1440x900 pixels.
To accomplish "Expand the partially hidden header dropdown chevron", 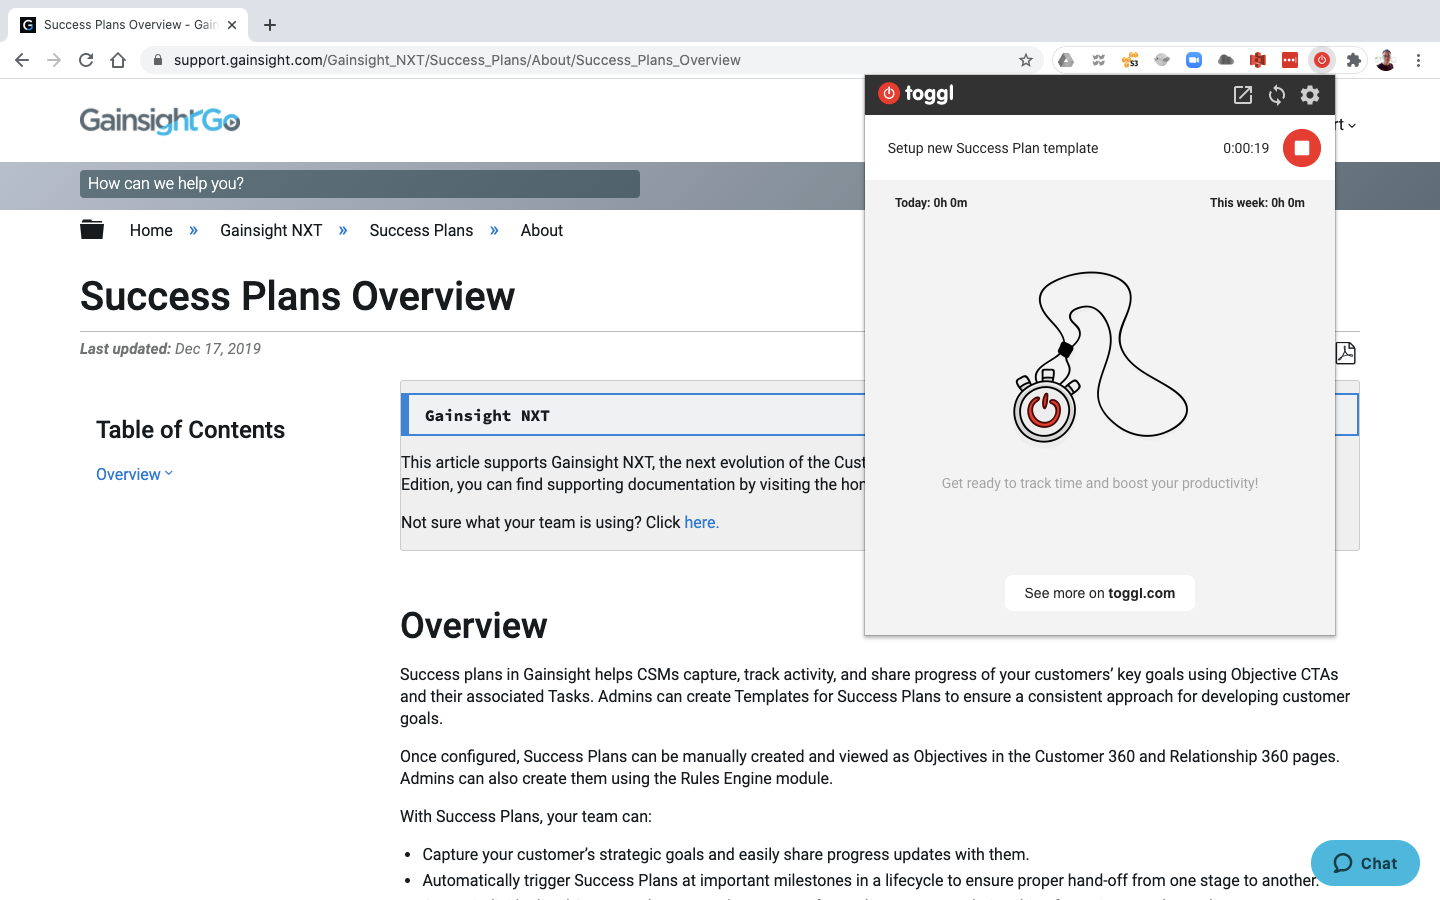I will pyautogui.click(x=1352, y=126).
